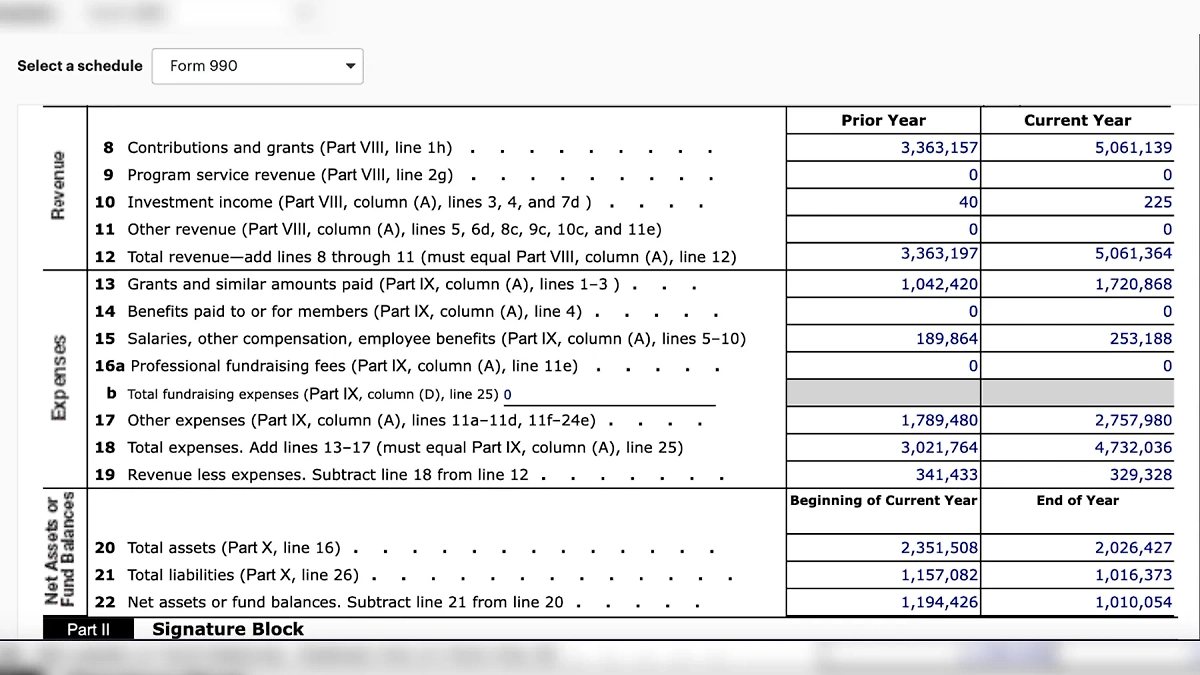Screen dimensions: 1200x675
Task: Click the Part II tab label
Action: tap(88, 629)
